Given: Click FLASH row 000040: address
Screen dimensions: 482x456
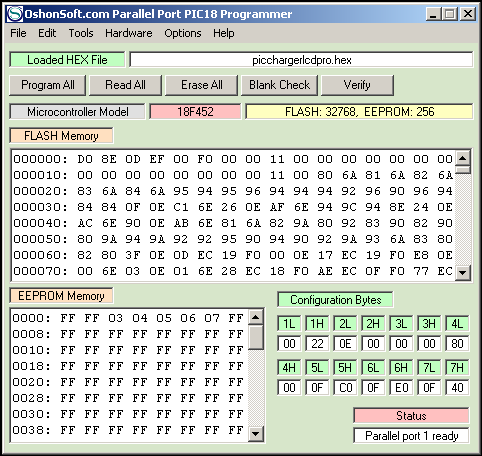Looking at the screenshot, I should point(40,223).
